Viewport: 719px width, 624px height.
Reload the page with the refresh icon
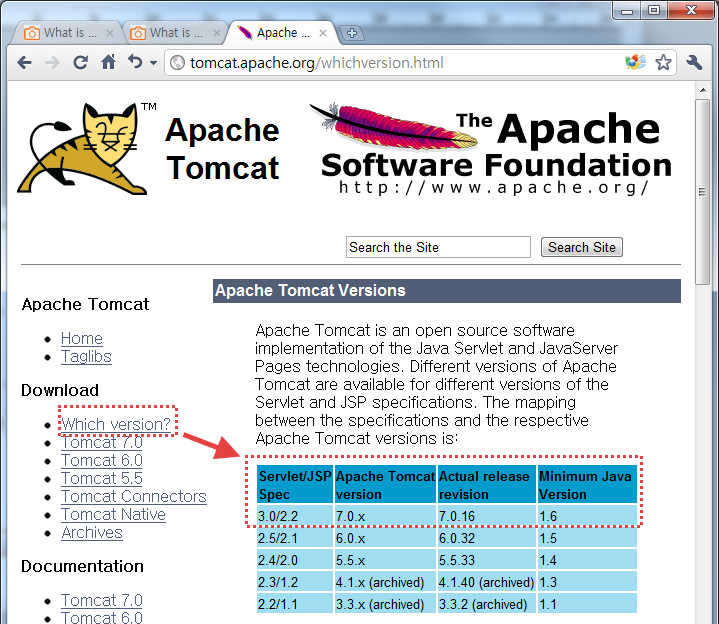(x=81, y=62)
